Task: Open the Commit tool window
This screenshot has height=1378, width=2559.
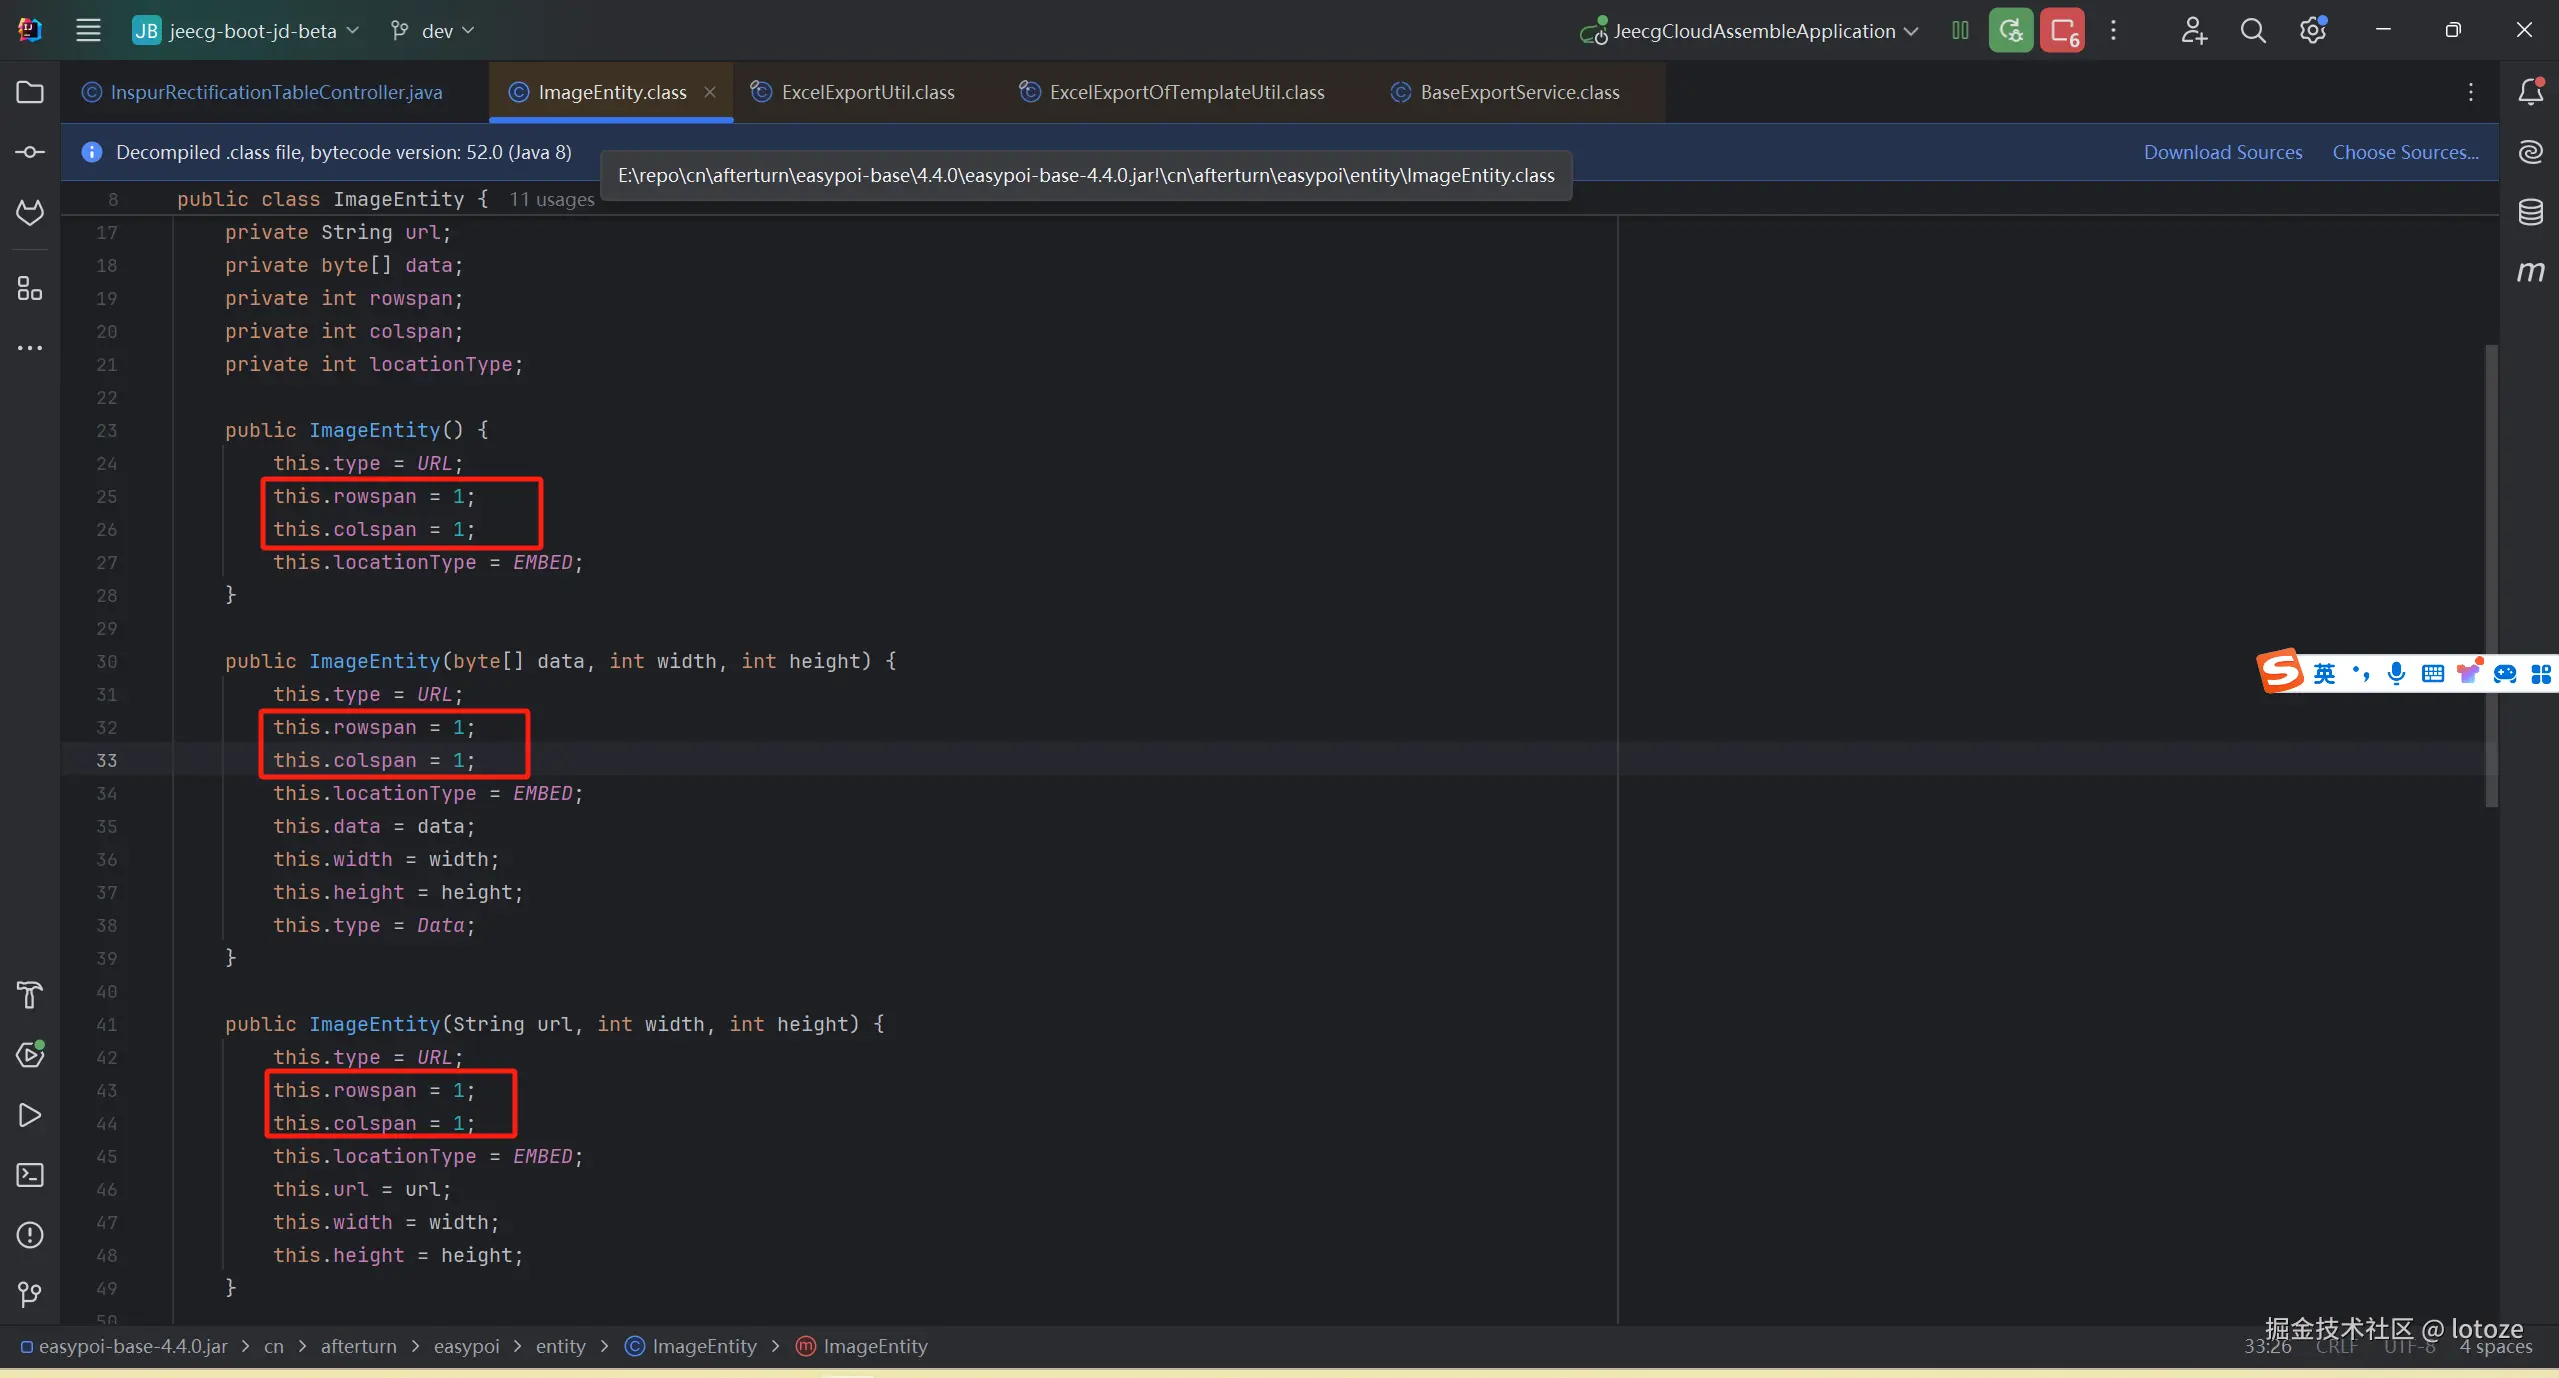Action: pos(30,152)
